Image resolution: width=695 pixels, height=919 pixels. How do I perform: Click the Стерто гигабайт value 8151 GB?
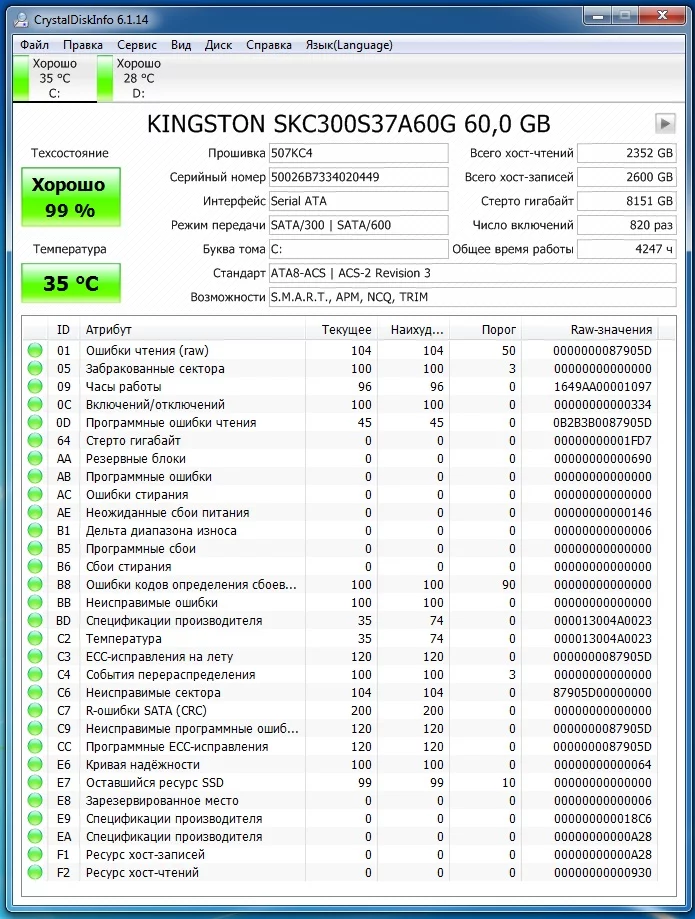(626, 201)
